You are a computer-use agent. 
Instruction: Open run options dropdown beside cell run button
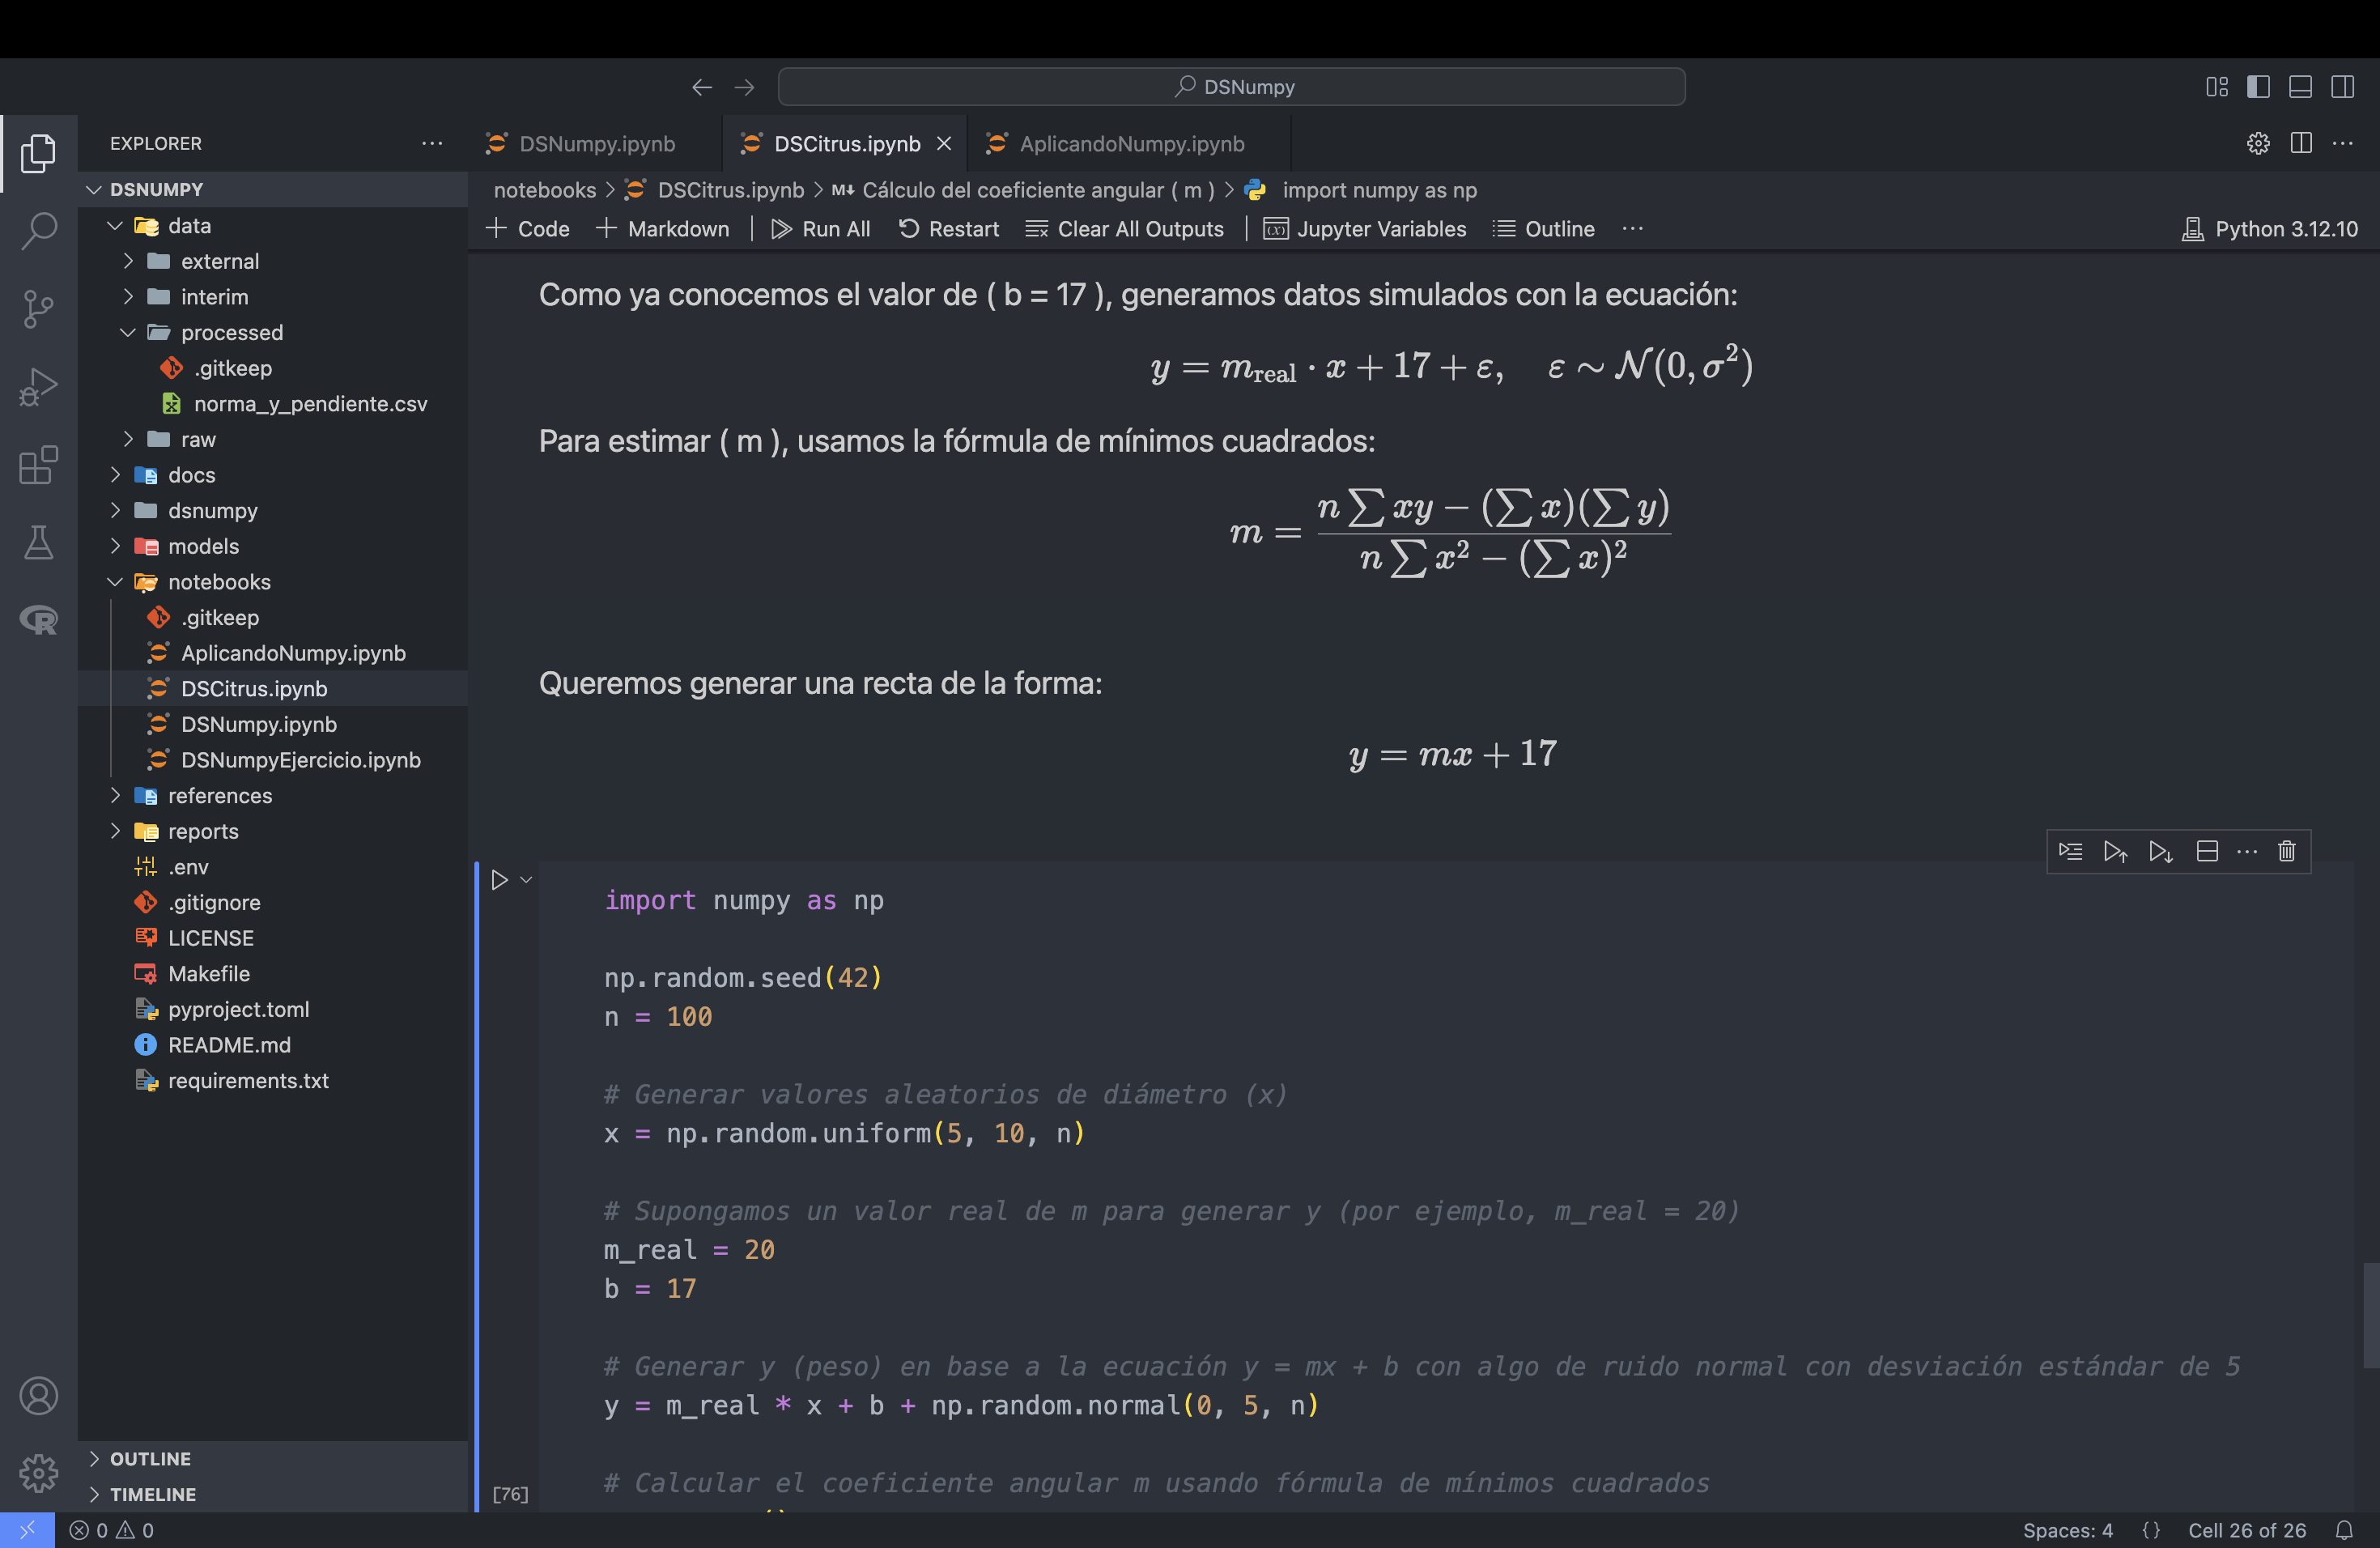[x=526, y=880]
